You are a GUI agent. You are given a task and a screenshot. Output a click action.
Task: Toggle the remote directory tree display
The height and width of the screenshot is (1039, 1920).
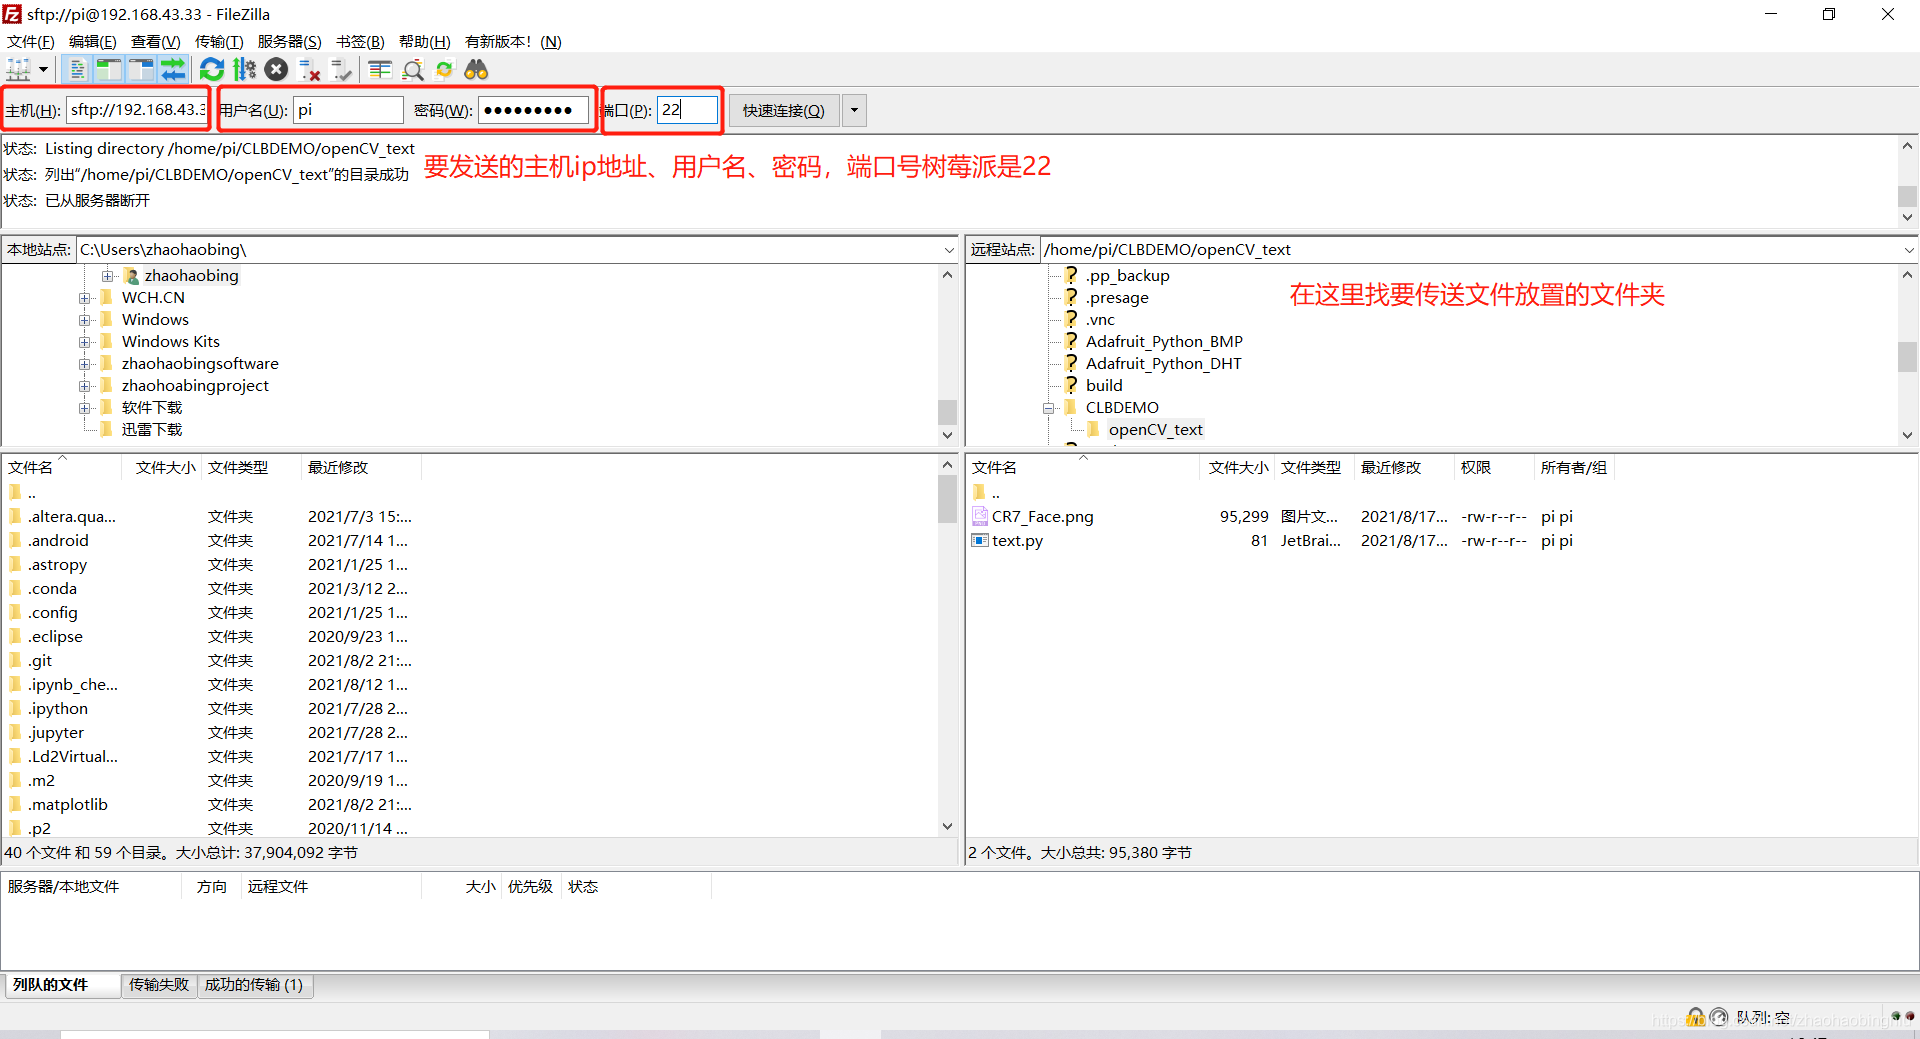[x=141, y=70]
